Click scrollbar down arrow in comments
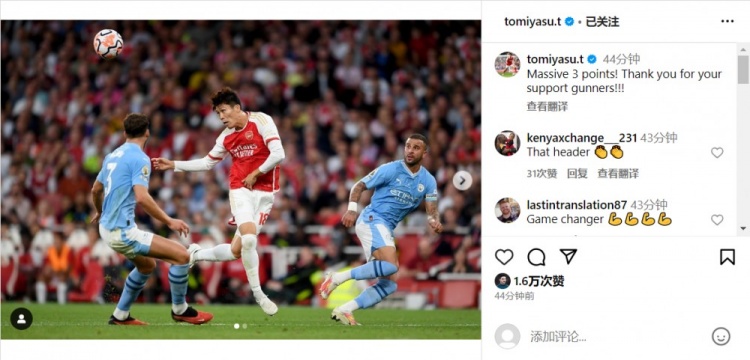The width and height of the screenshot is (750, 360). coord(743,229)
